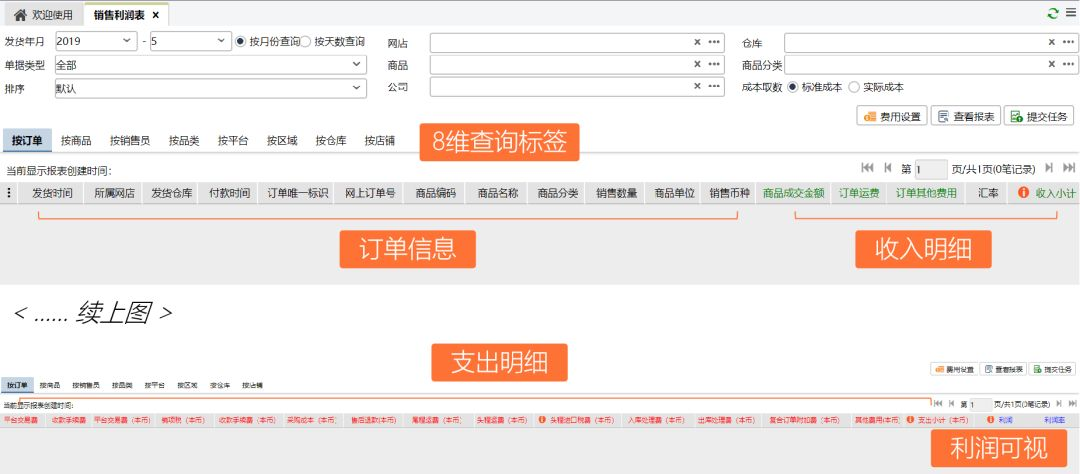Open the 单据类型 dropdown

coord(357,64)
